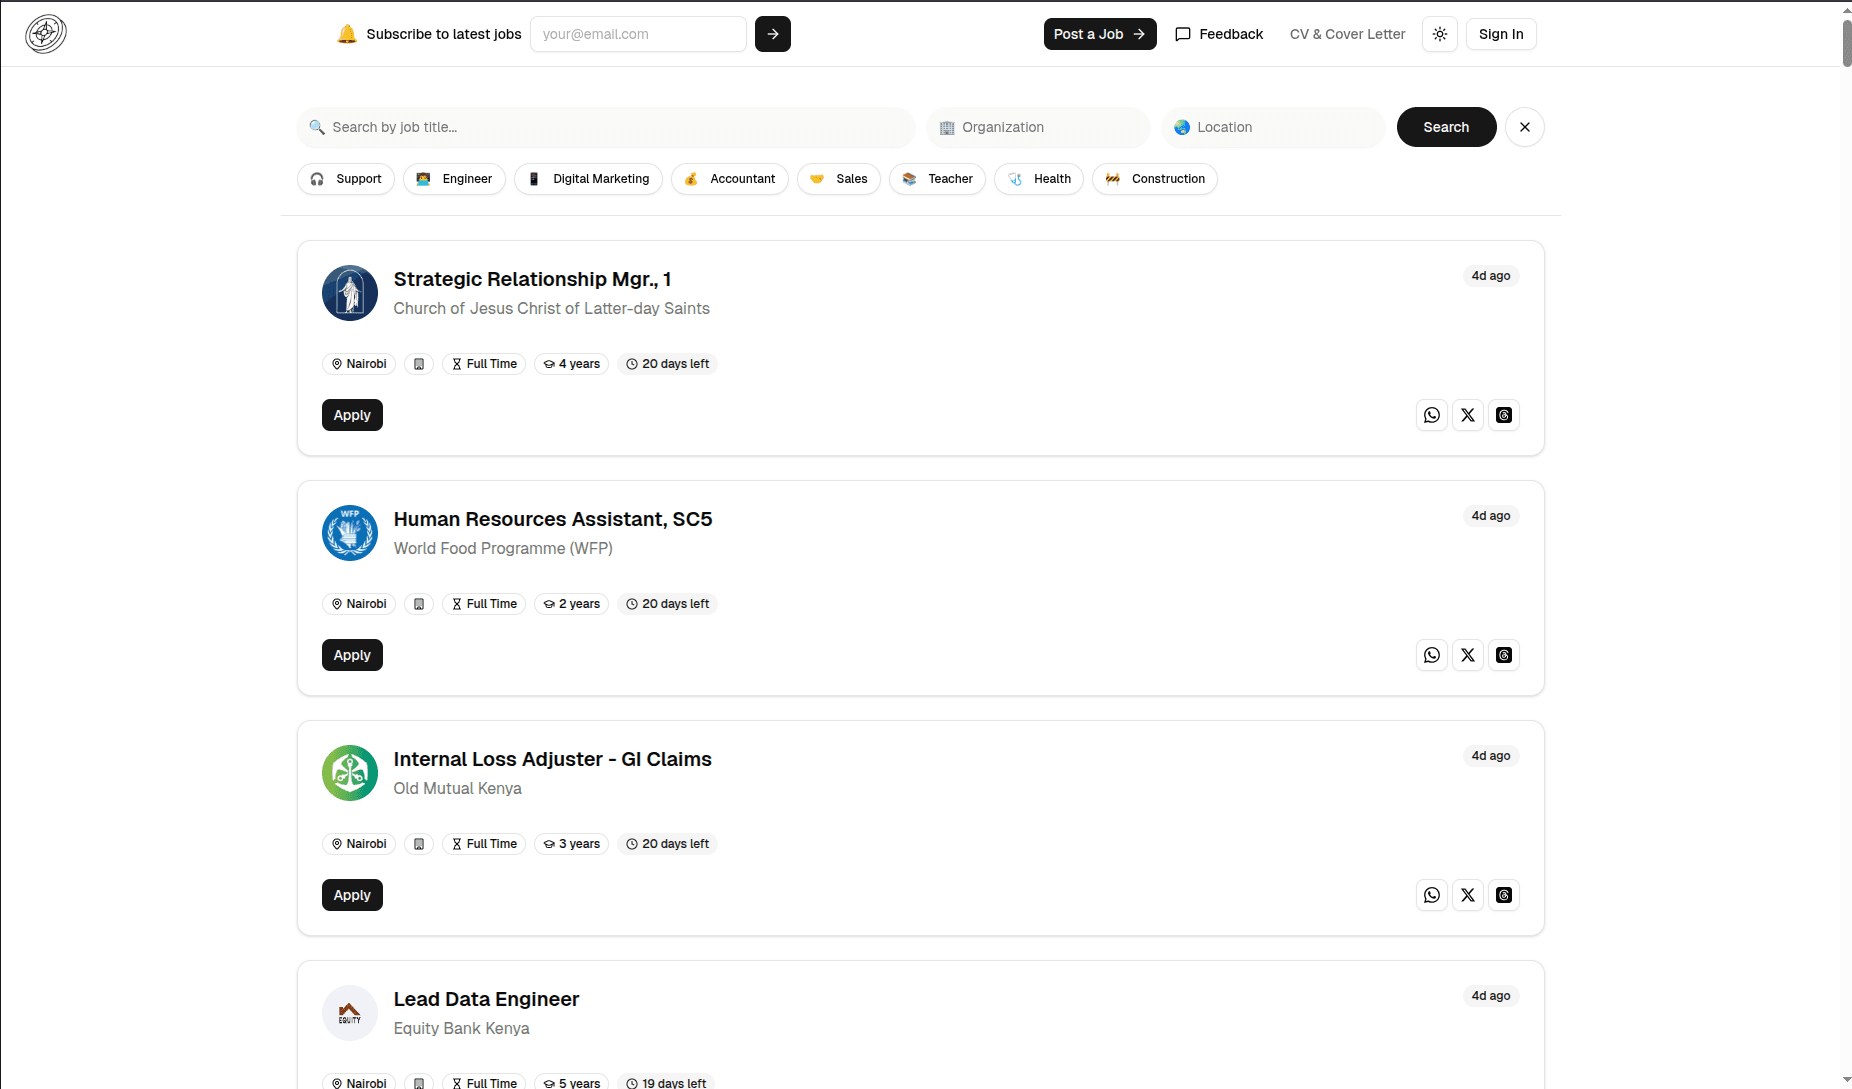Image resolution: width=1852 pixels, height=1089 pixels.
Task: Filter jobs by Support category
Action: point(346,179)
